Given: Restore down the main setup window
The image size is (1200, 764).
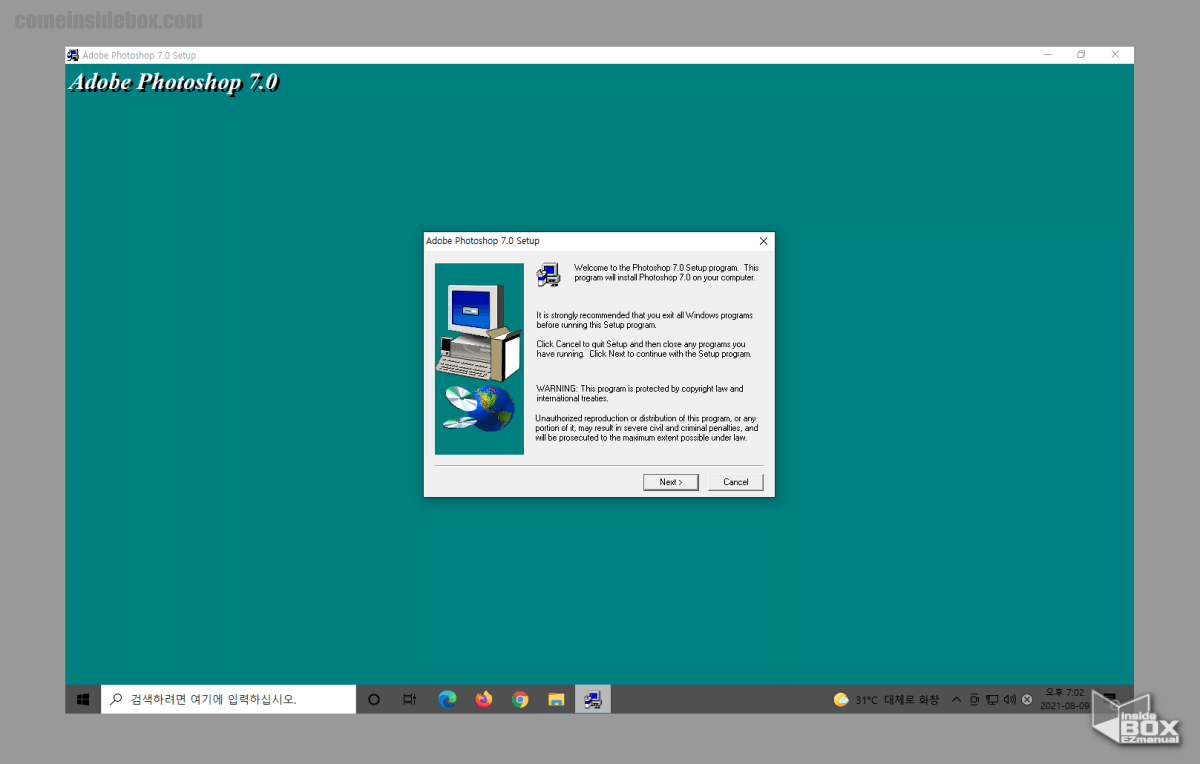Looking at the screenshot, I should pos(1081,55).
